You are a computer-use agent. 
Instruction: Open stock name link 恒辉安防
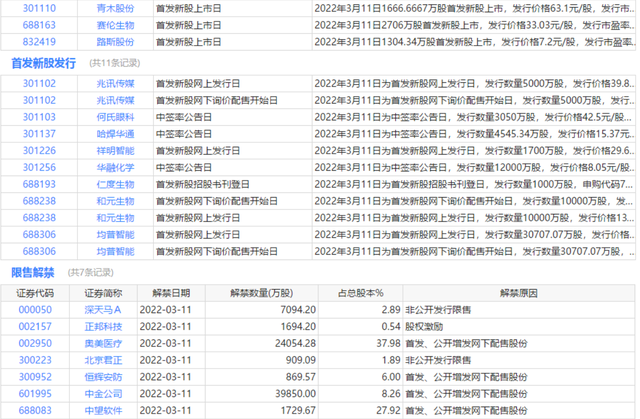pos(103,377)
